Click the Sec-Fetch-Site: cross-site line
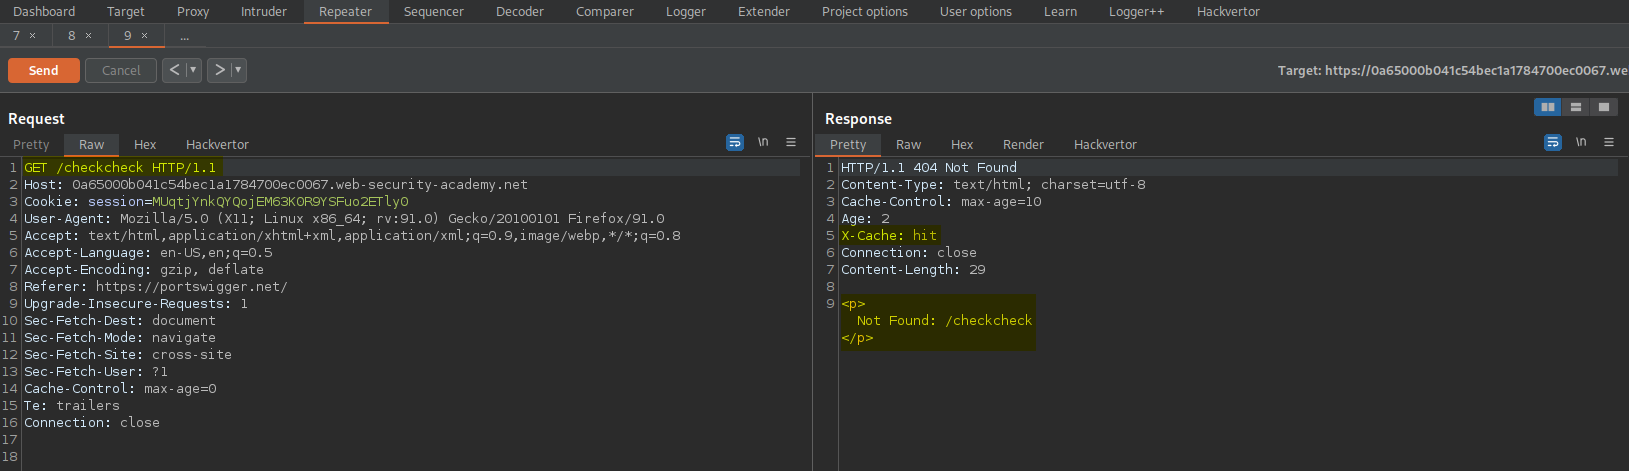The width and height of the screenshot is (1629, 471). [x=128, y=354]
